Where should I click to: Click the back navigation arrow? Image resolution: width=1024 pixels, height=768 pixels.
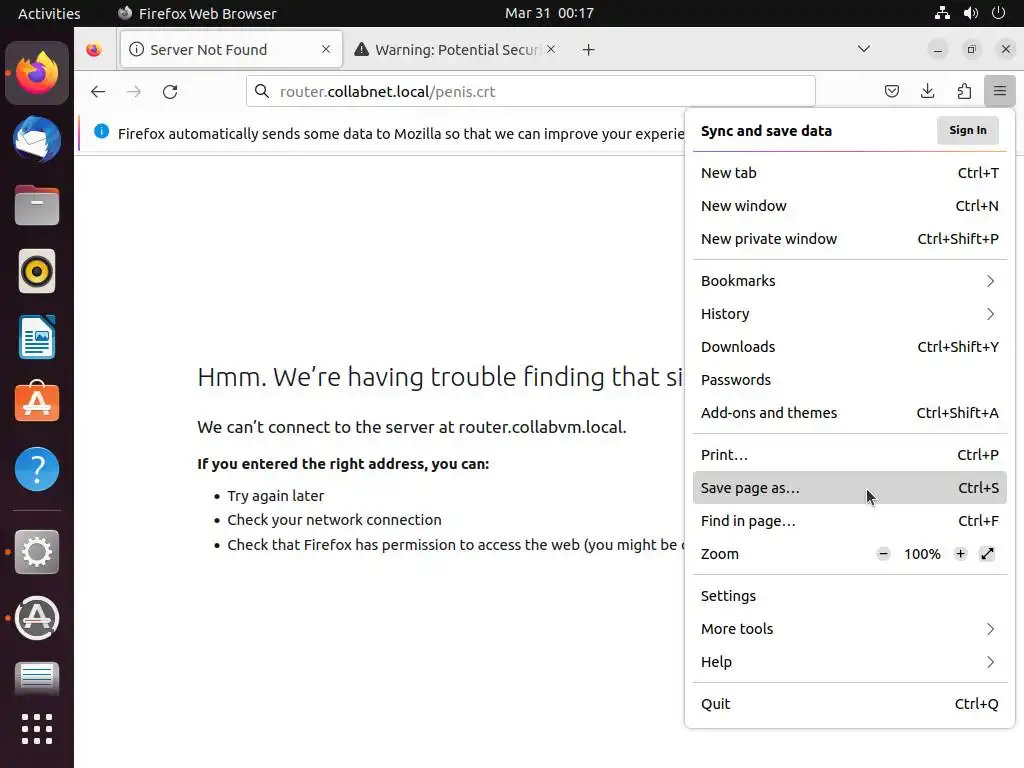click(98, 91)
